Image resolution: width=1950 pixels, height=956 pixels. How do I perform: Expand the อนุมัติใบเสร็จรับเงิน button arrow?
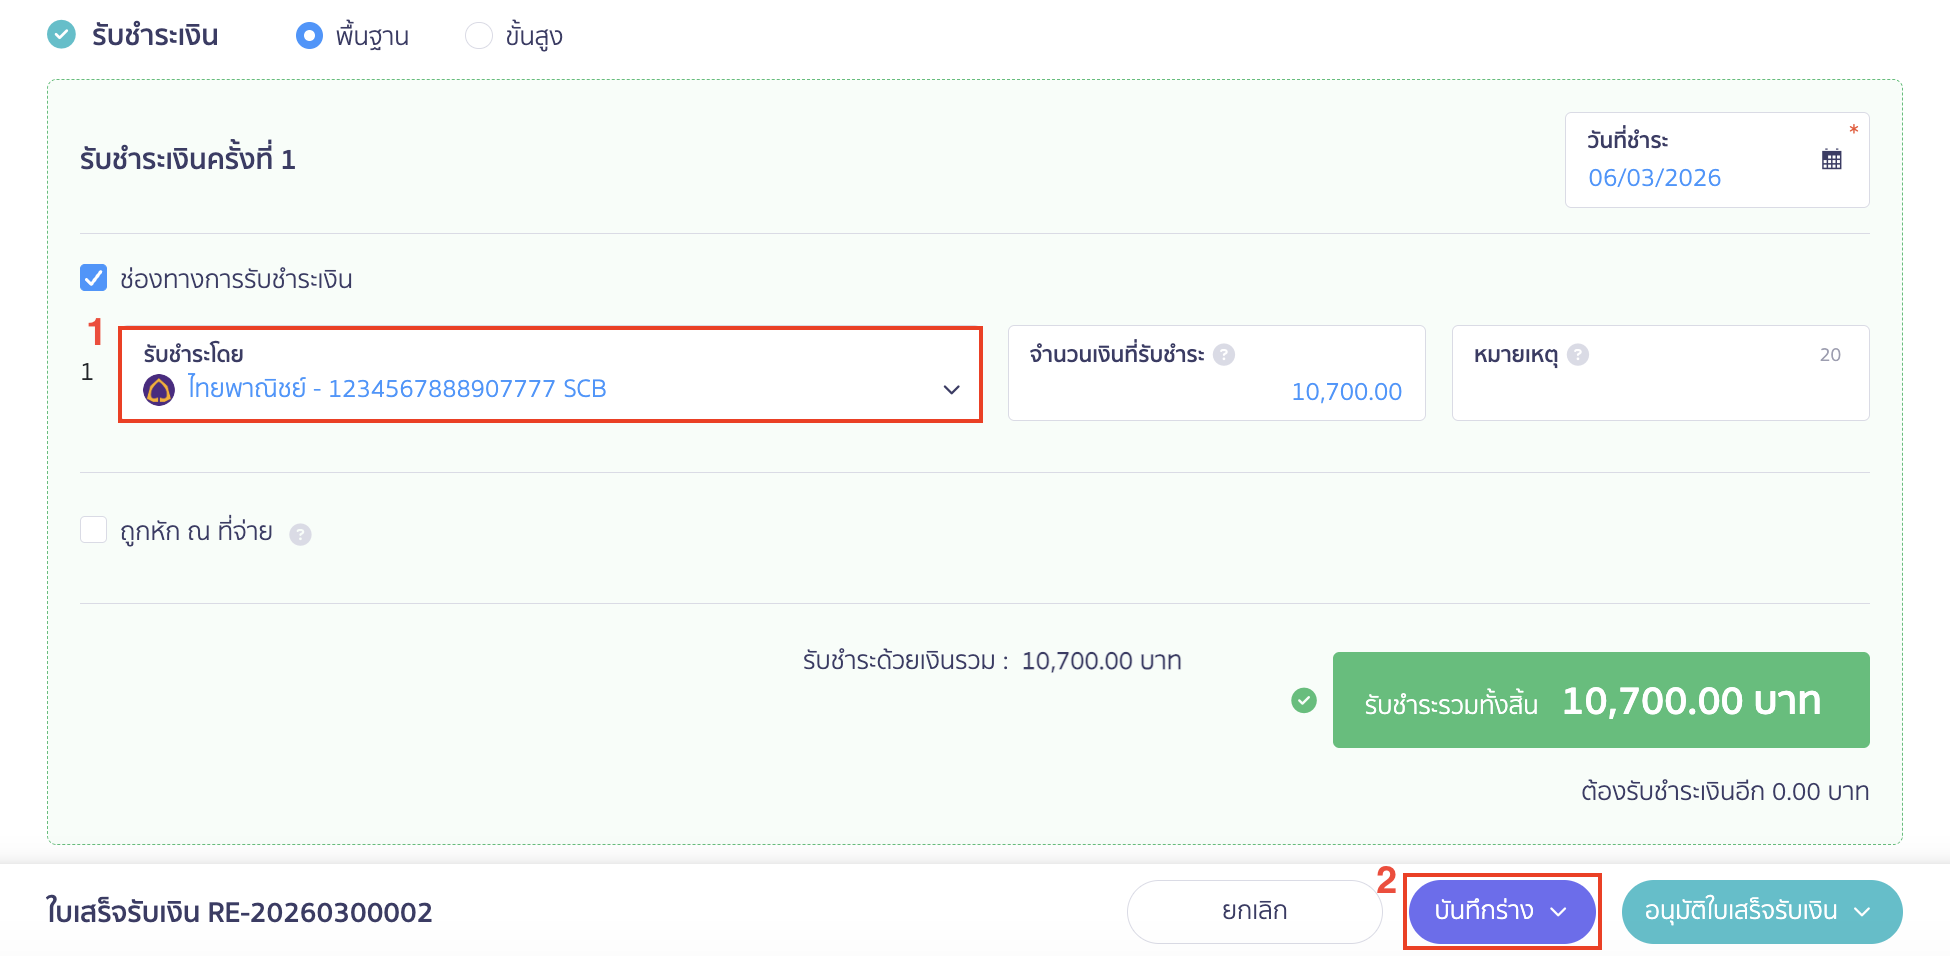pyautogui.click(x=1862, y=911)
